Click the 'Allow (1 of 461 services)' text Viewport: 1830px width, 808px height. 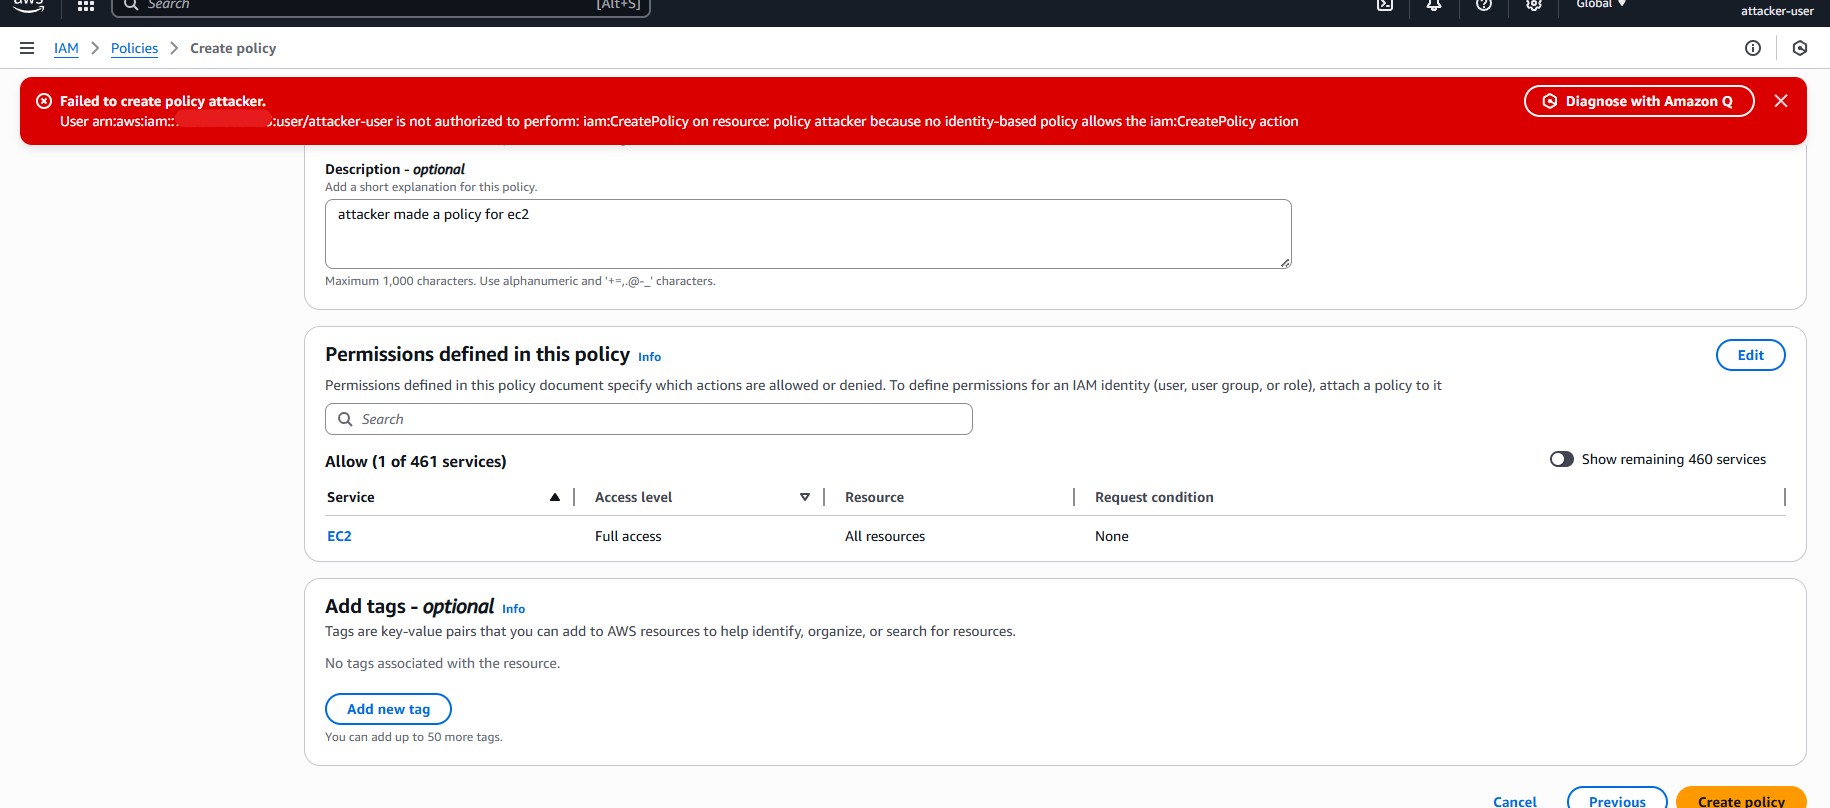coord(415,461)
